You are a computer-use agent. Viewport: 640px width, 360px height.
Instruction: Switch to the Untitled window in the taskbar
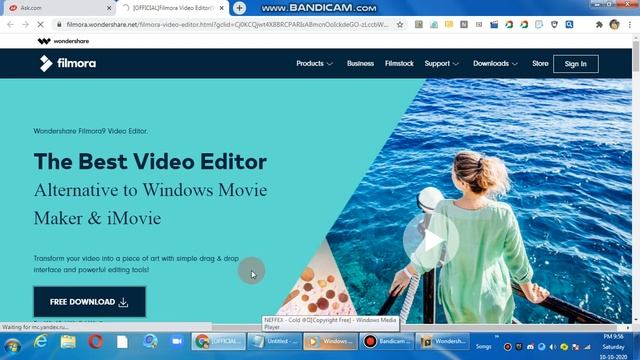275,341
